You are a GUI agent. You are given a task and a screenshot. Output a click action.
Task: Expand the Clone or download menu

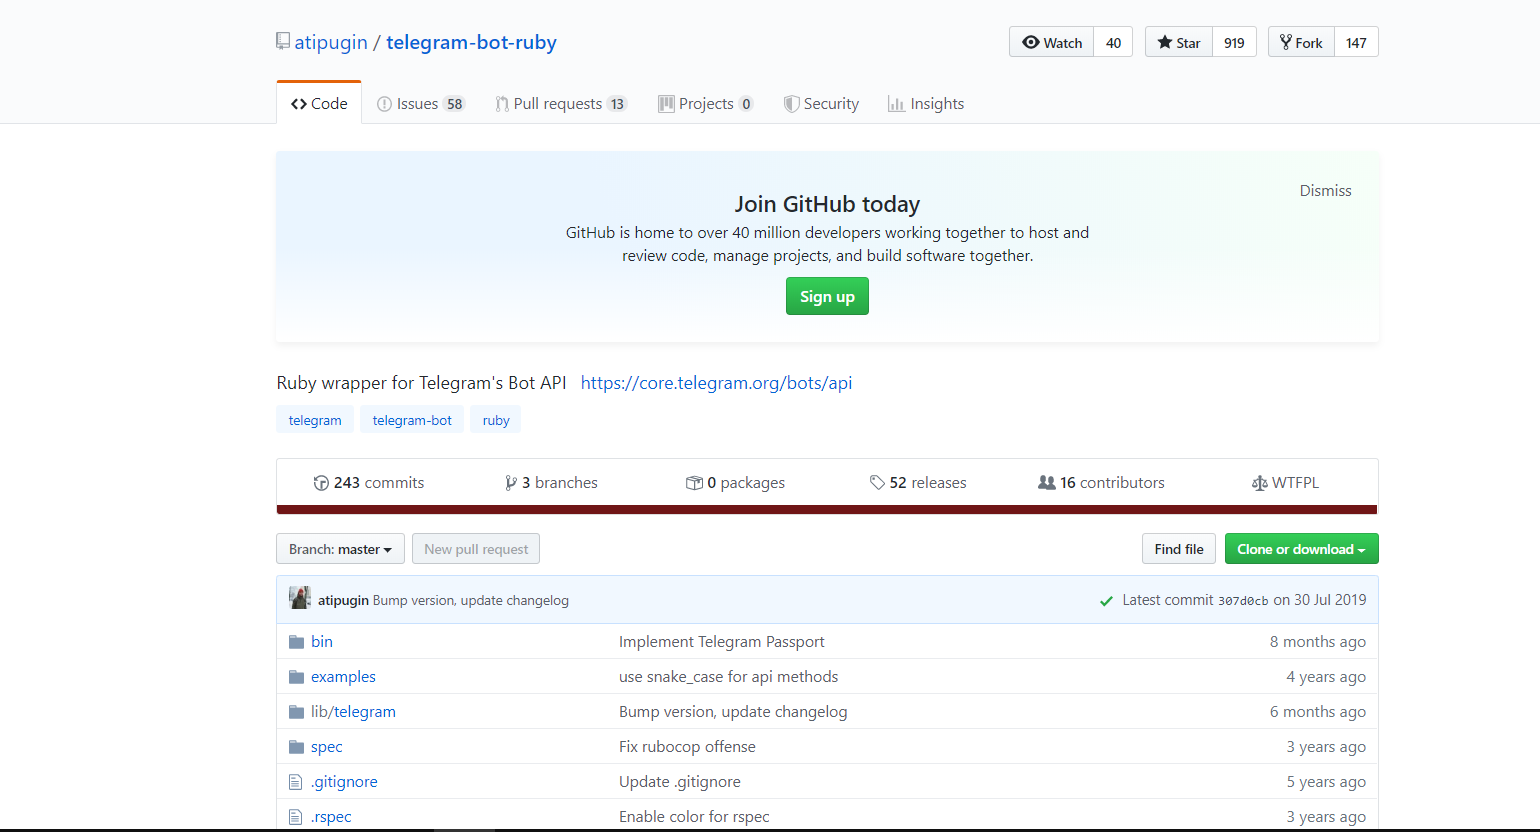pyautogui.click(x=1301, y=549)
